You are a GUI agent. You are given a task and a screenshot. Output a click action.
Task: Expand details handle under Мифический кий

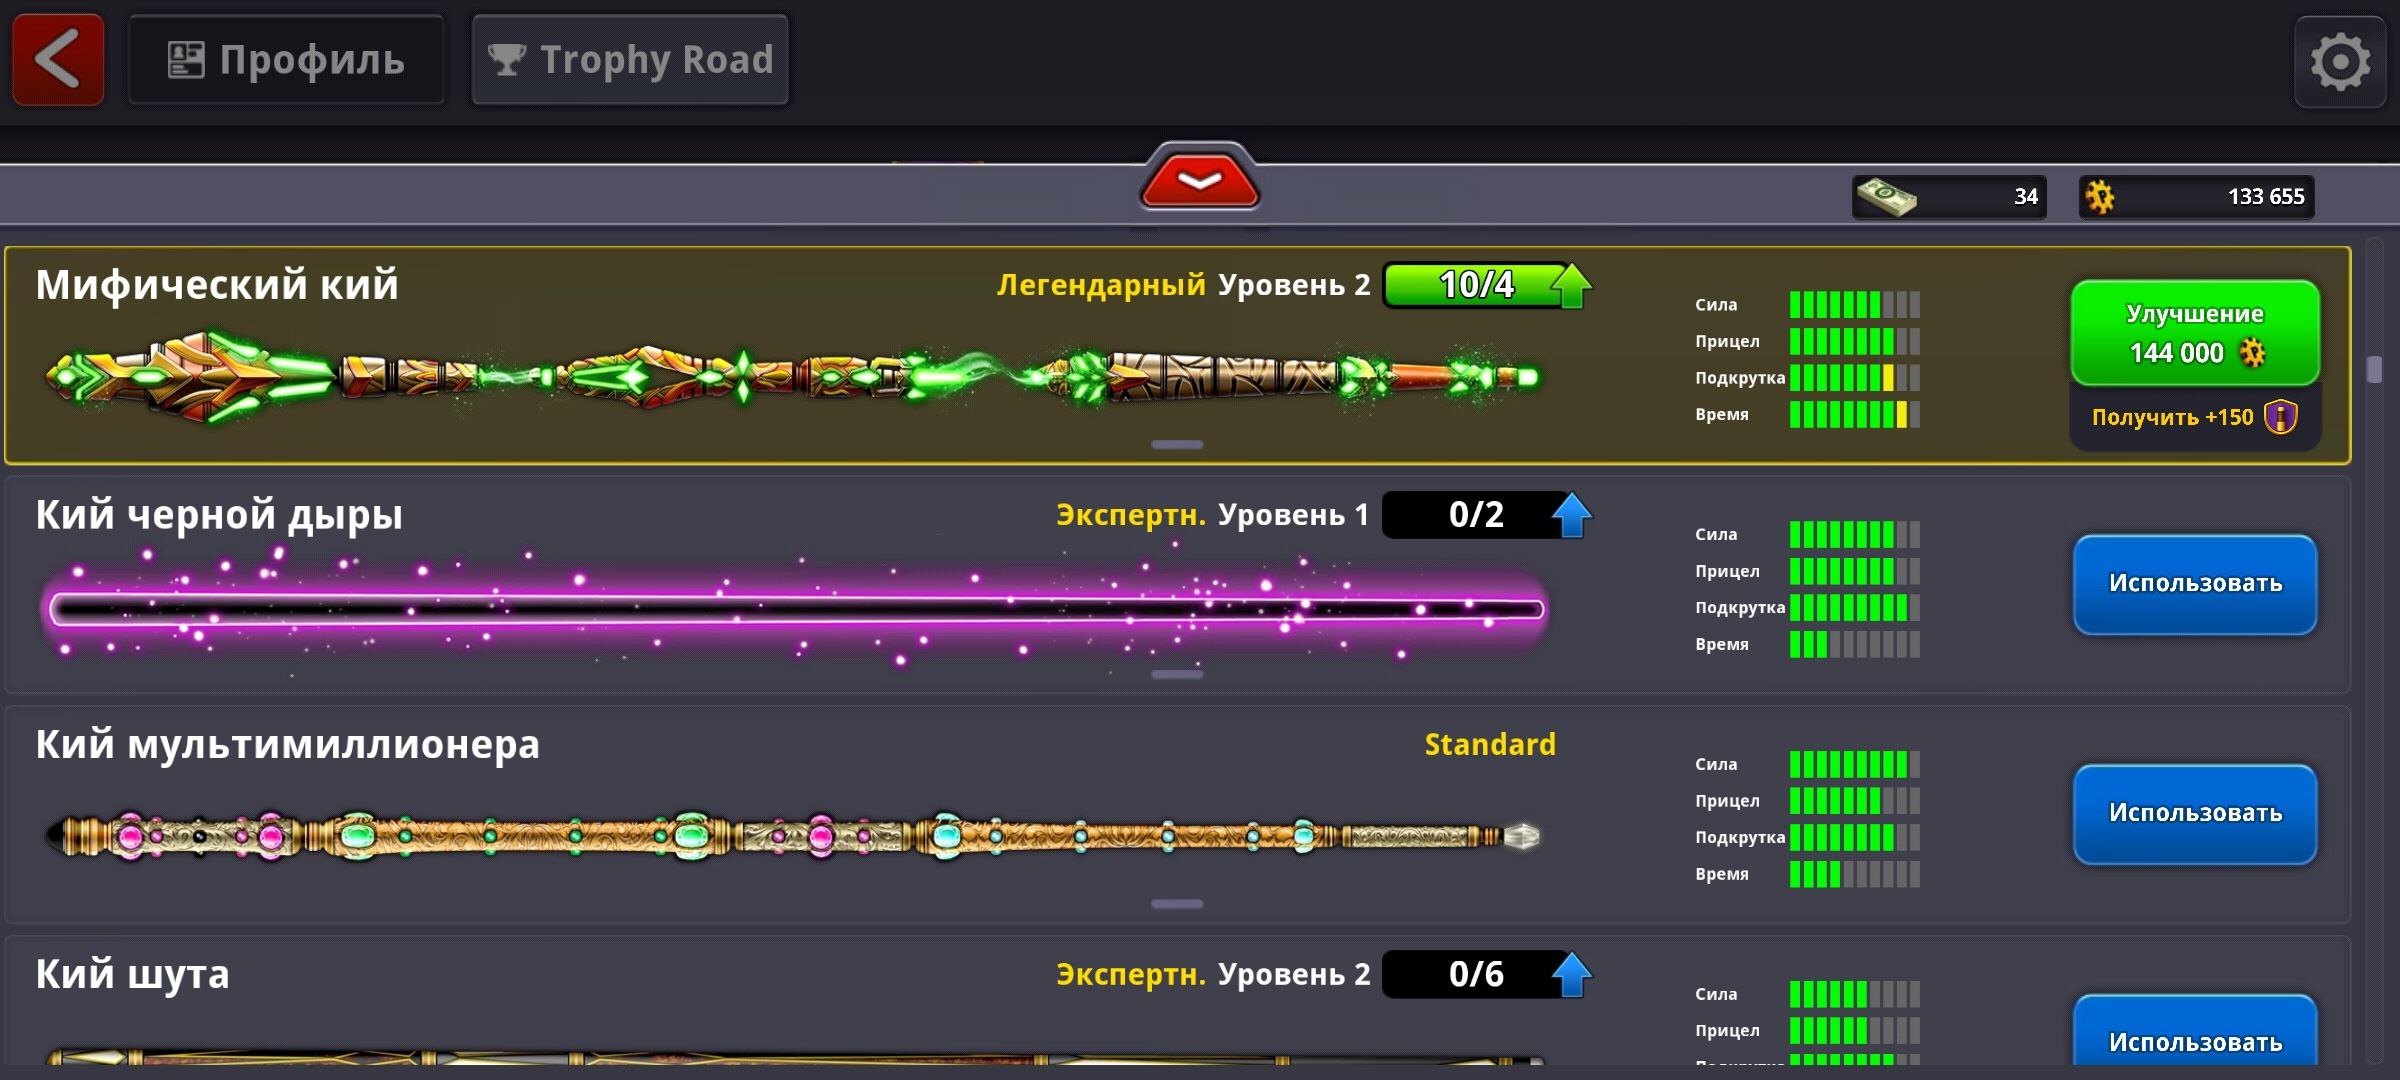pyautogui.click(x=1177, y=444)
